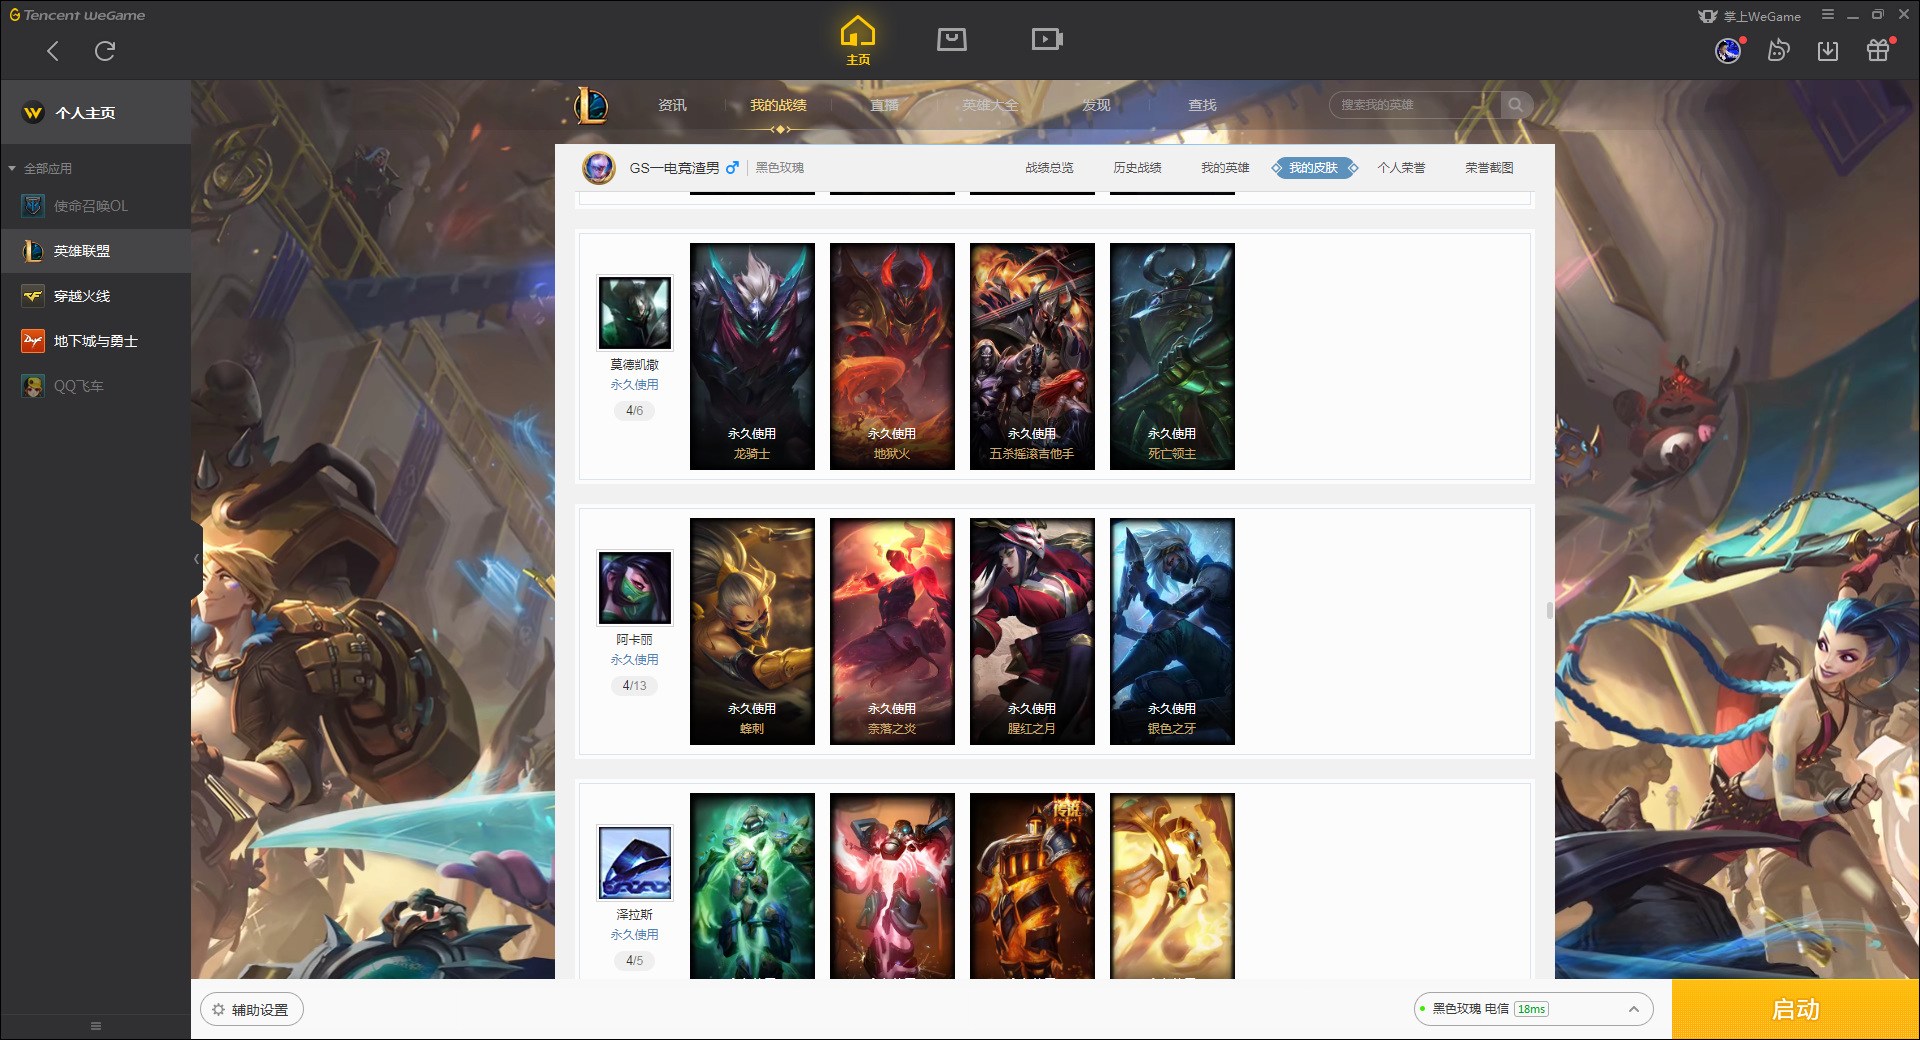Viewport: 1920px width, 1040px height.
Task: Open the video live icon in top bar
Action: pos(1047,39)
